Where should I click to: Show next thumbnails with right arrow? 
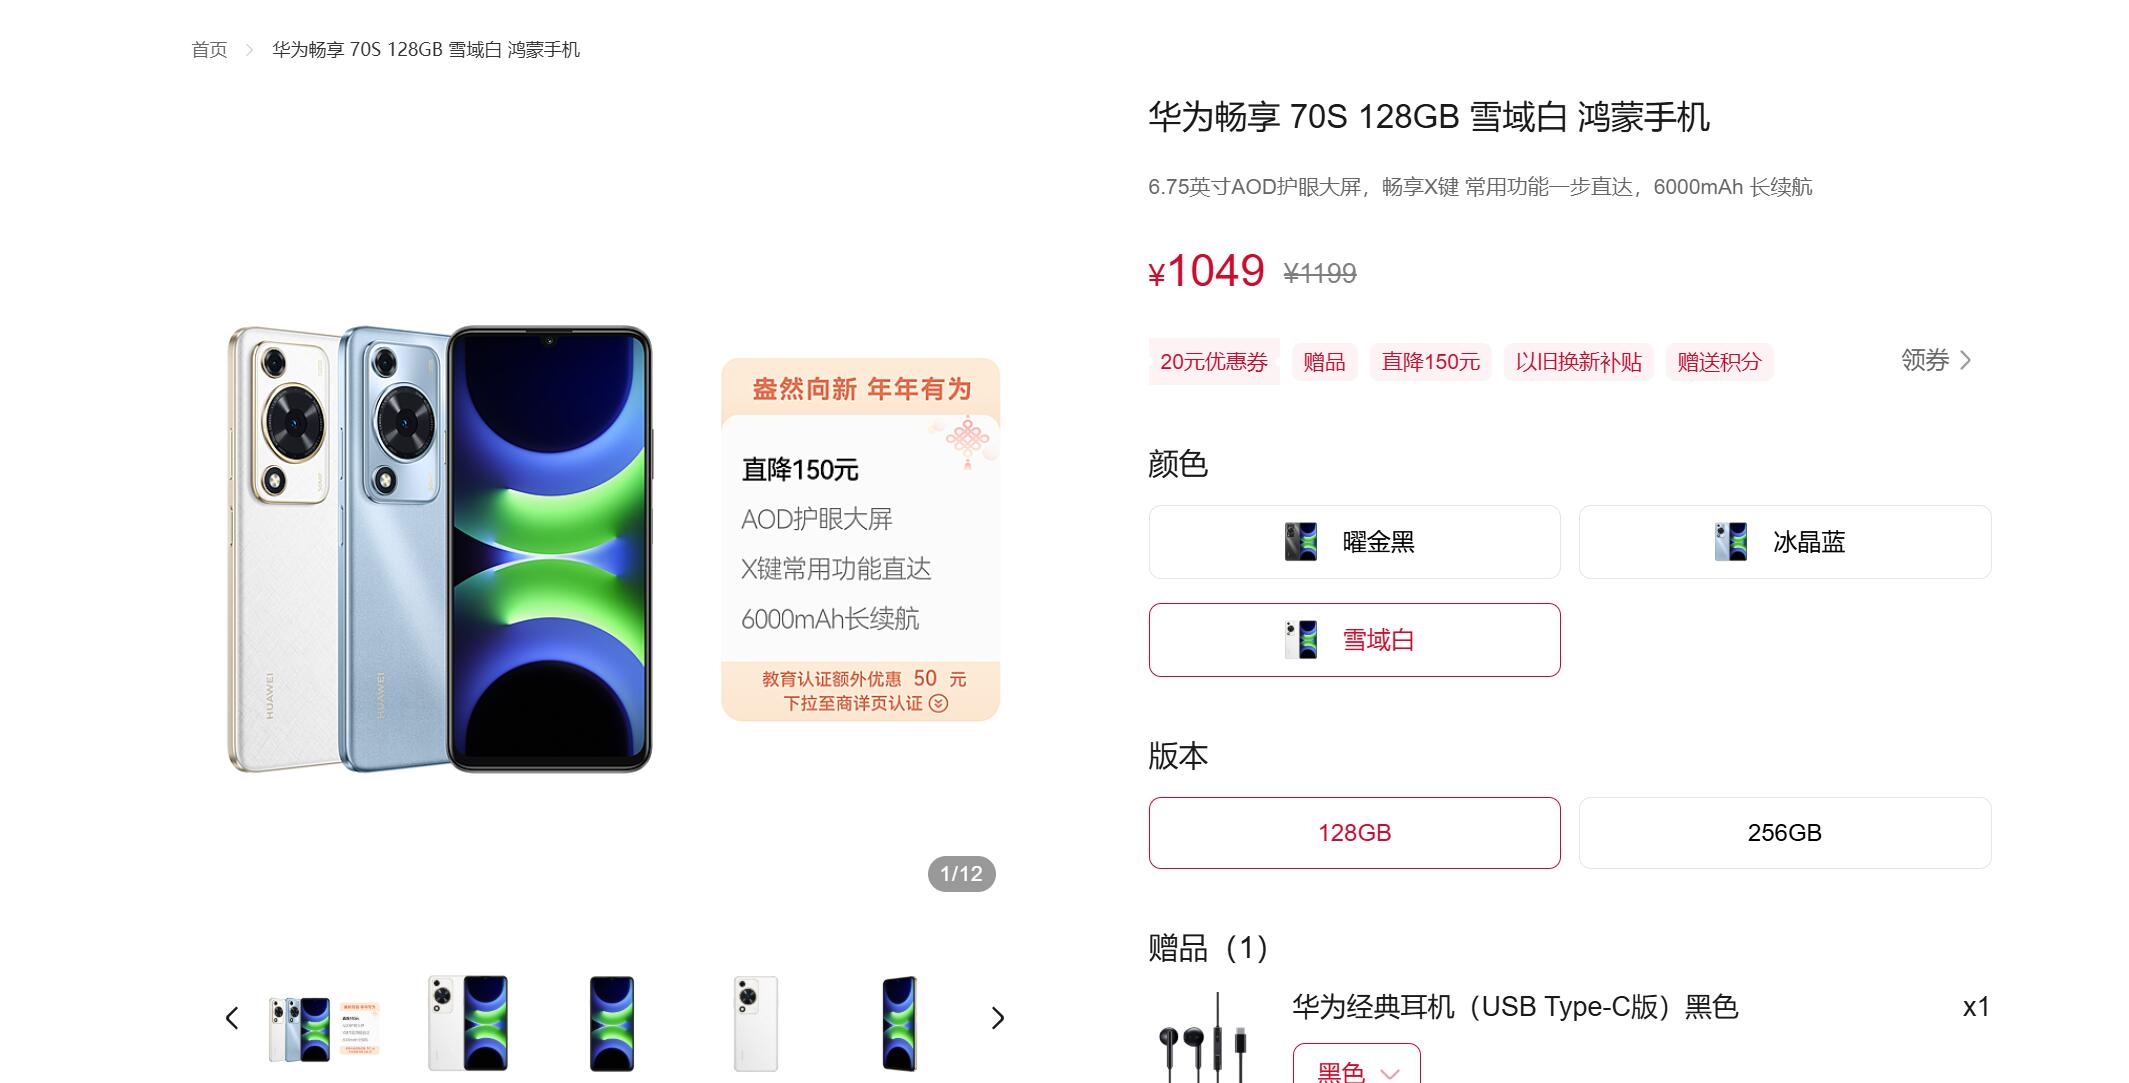(997, 1019)
